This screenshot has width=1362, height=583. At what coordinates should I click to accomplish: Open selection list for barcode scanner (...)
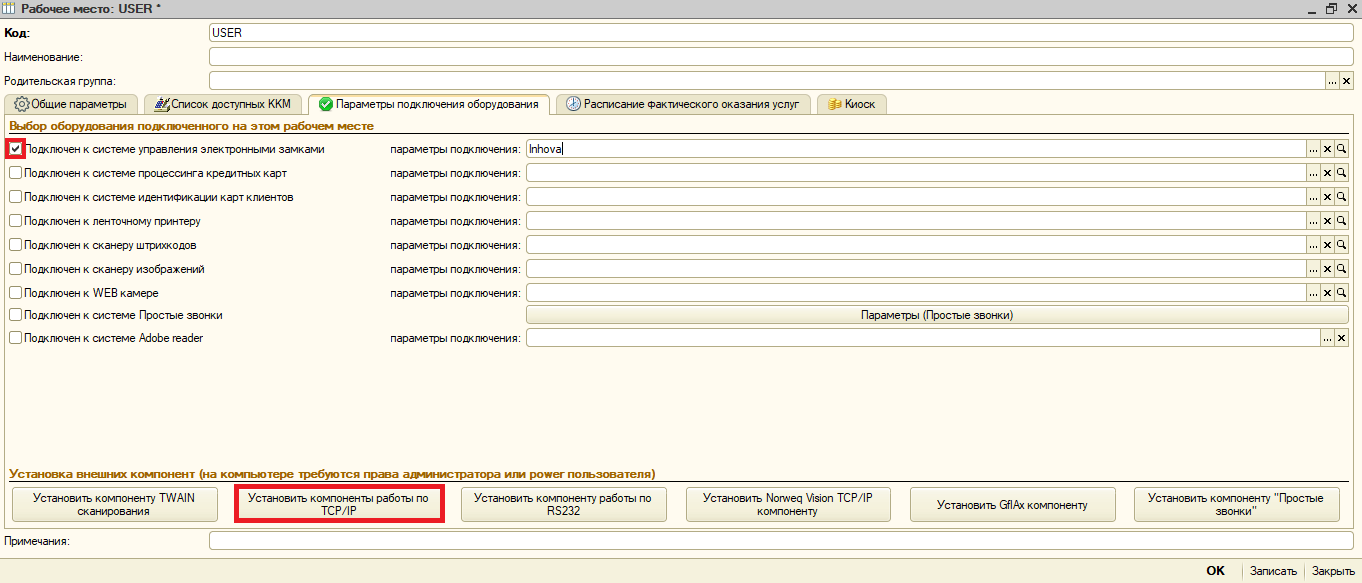(x=1314, y=245)
